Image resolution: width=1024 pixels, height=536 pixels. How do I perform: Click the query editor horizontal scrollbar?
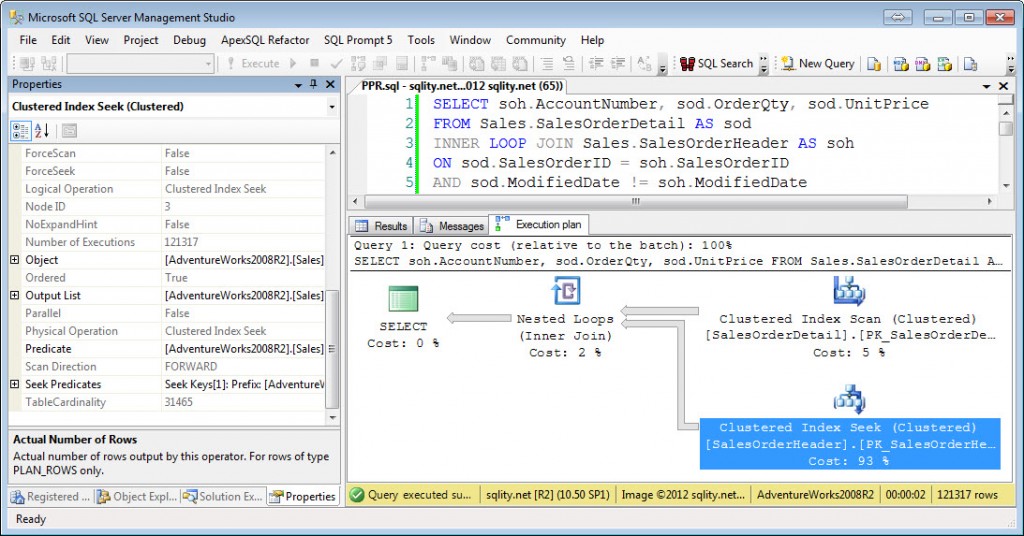tap(630, 200)
